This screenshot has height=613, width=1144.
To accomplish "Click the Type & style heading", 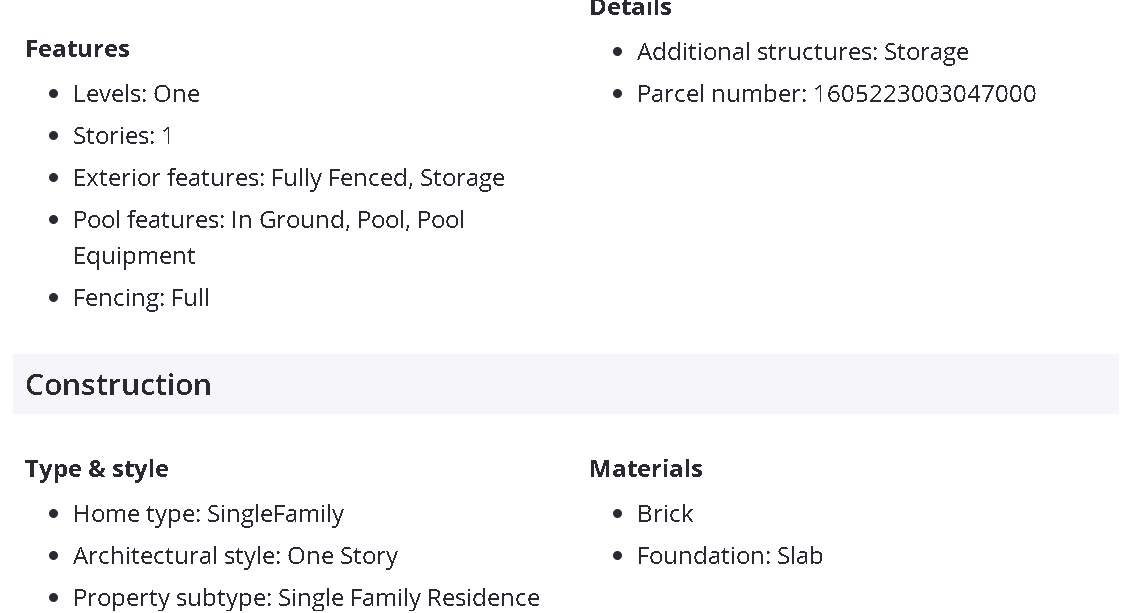I will pos(97,469).
